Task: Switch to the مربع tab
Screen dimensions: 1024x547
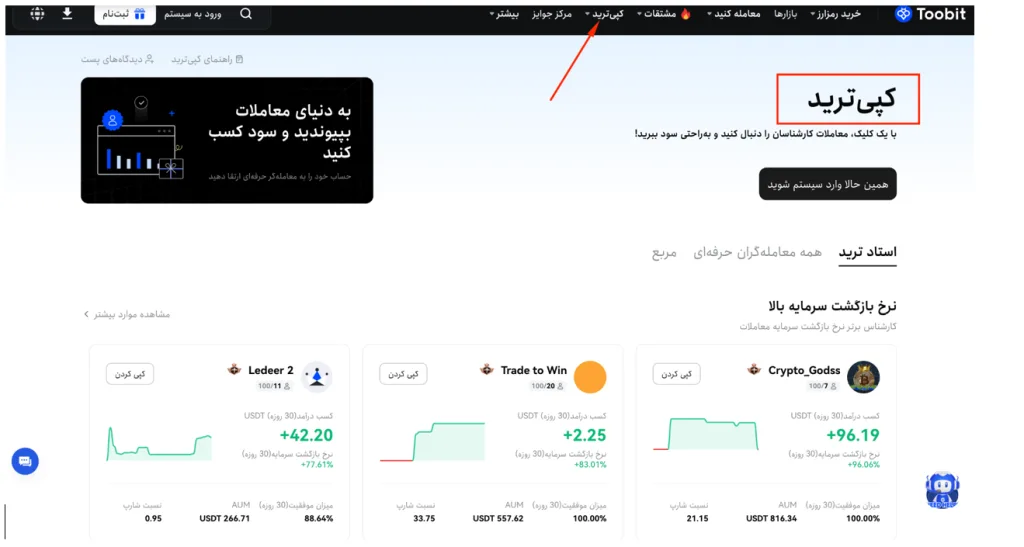Action: pyautogui.click(x=664, y=252)
